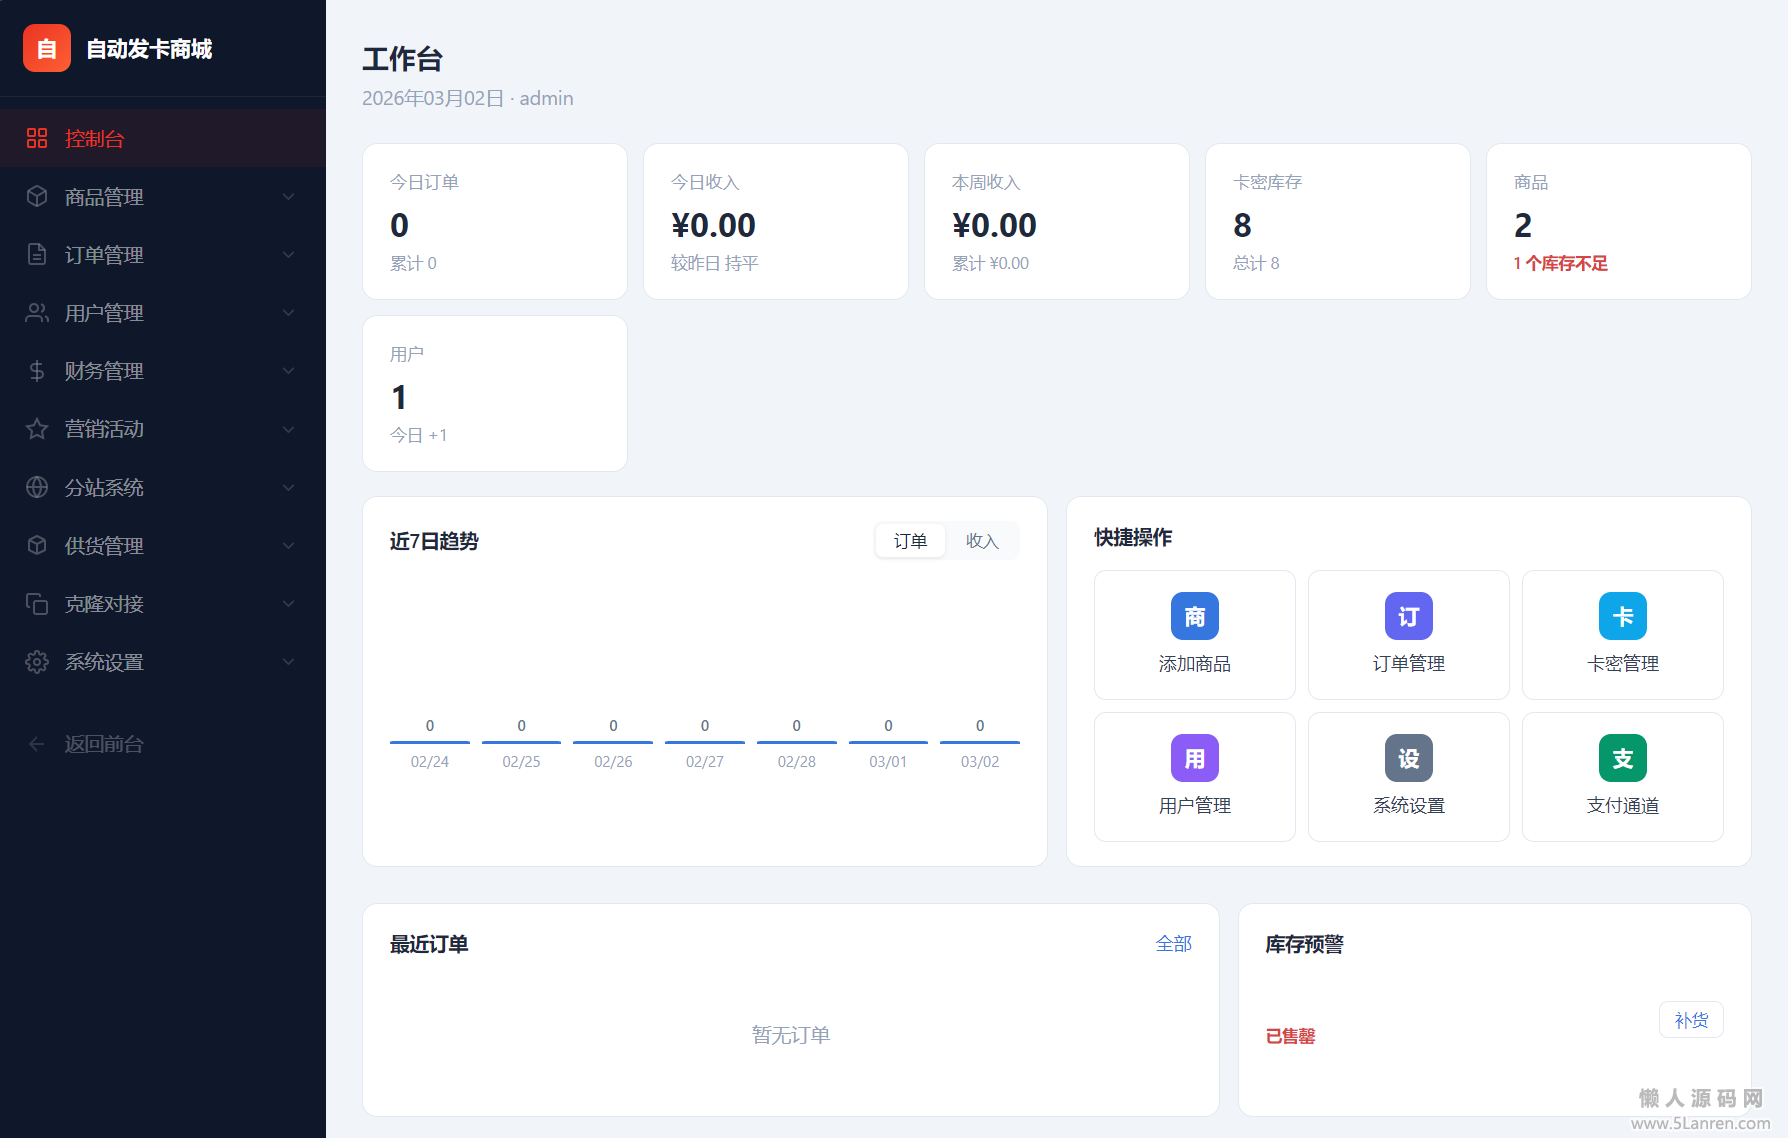Click the purple 用 quick action icon
The width and height of the screenshot is (1791, 1138).
click(1195, 758)
